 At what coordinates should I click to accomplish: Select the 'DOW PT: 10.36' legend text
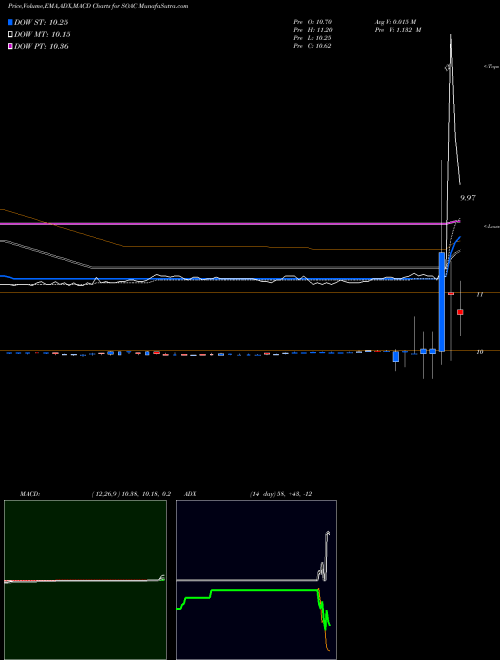[41, 46]
